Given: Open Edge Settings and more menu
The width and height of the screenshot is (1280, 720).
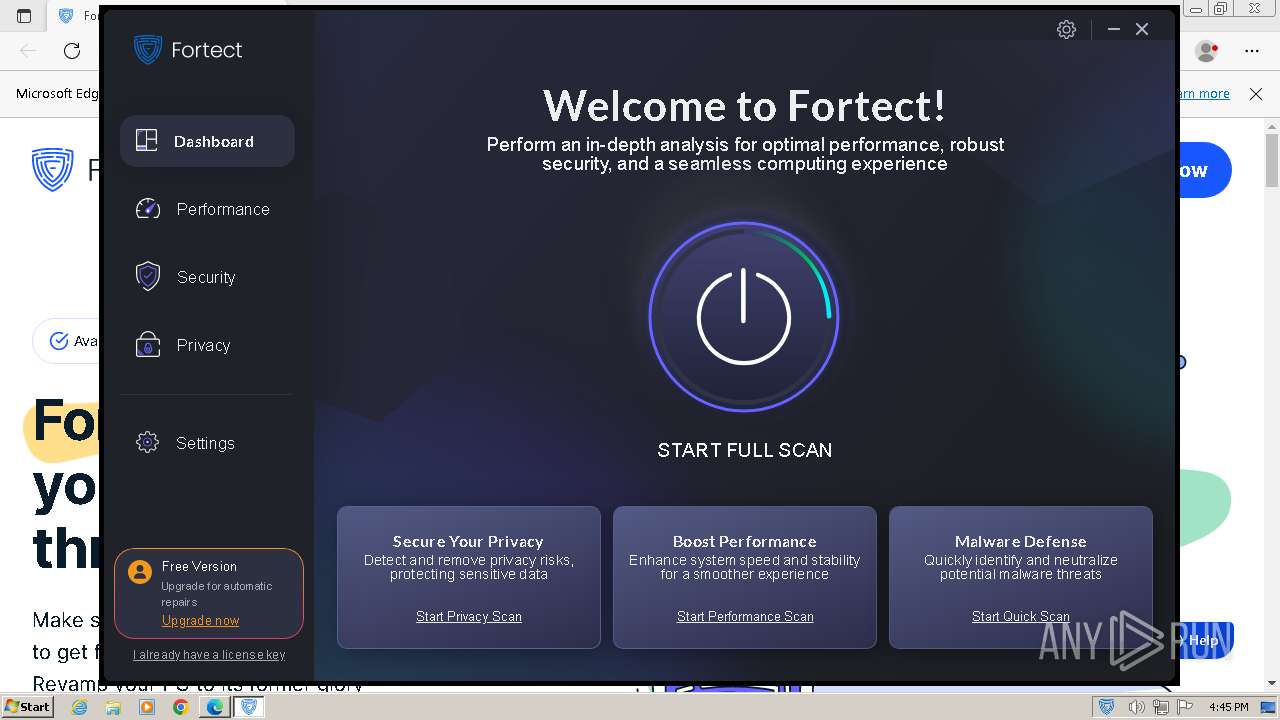Looking at the screenshot, I should [1252, 50].
